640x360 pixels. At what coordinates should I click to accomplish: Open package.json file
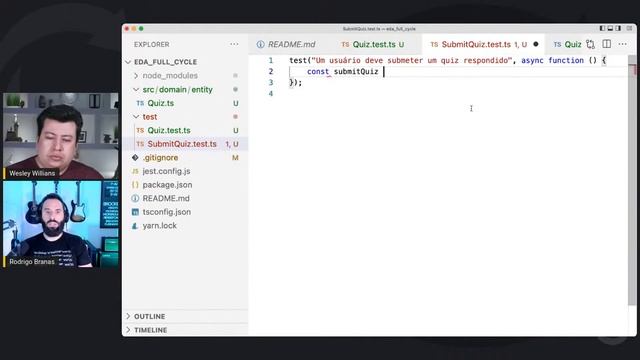click(167, 185)
